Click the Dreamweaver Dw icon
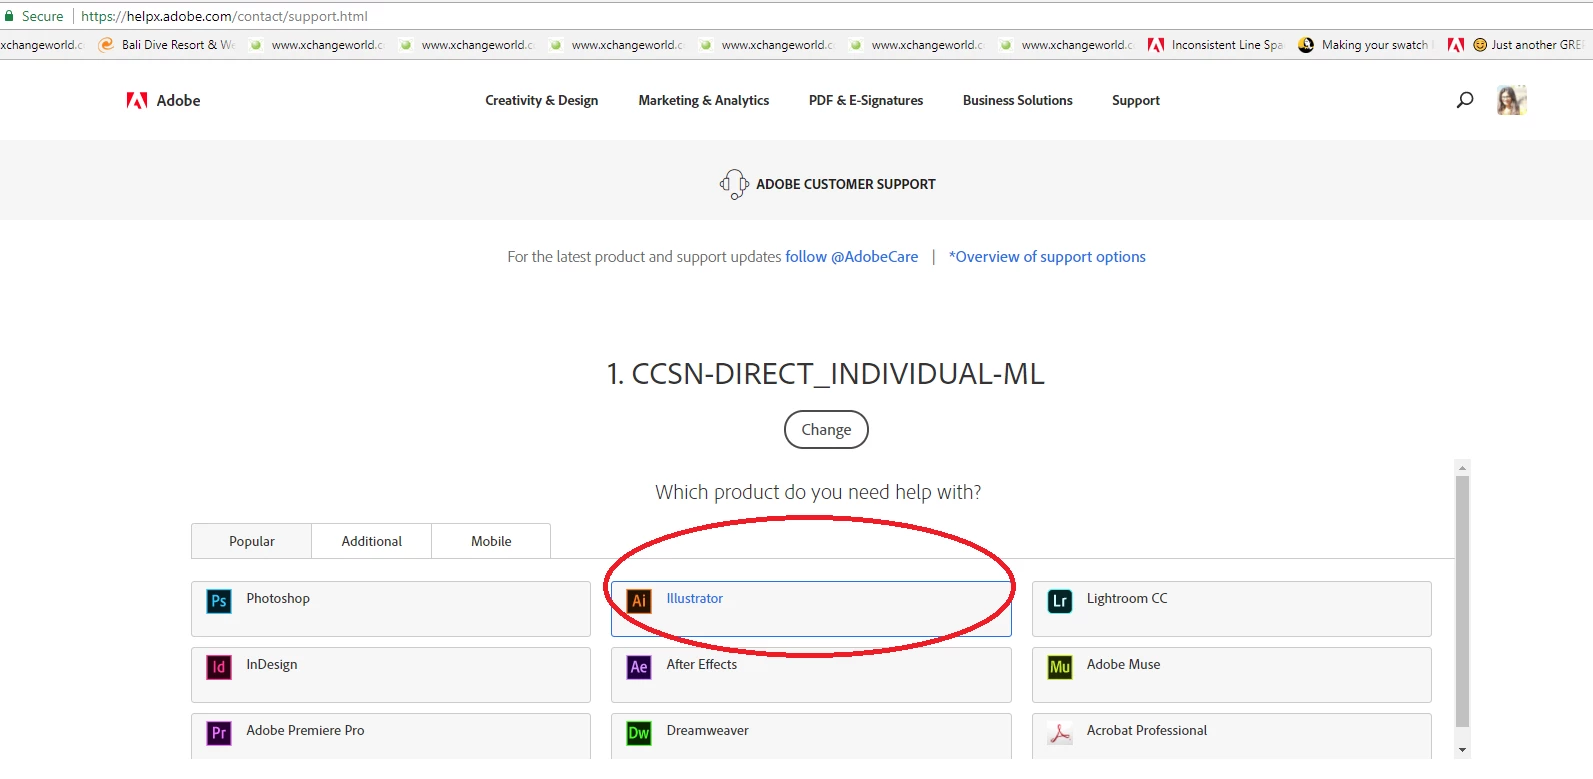 (x=639, y=733)
